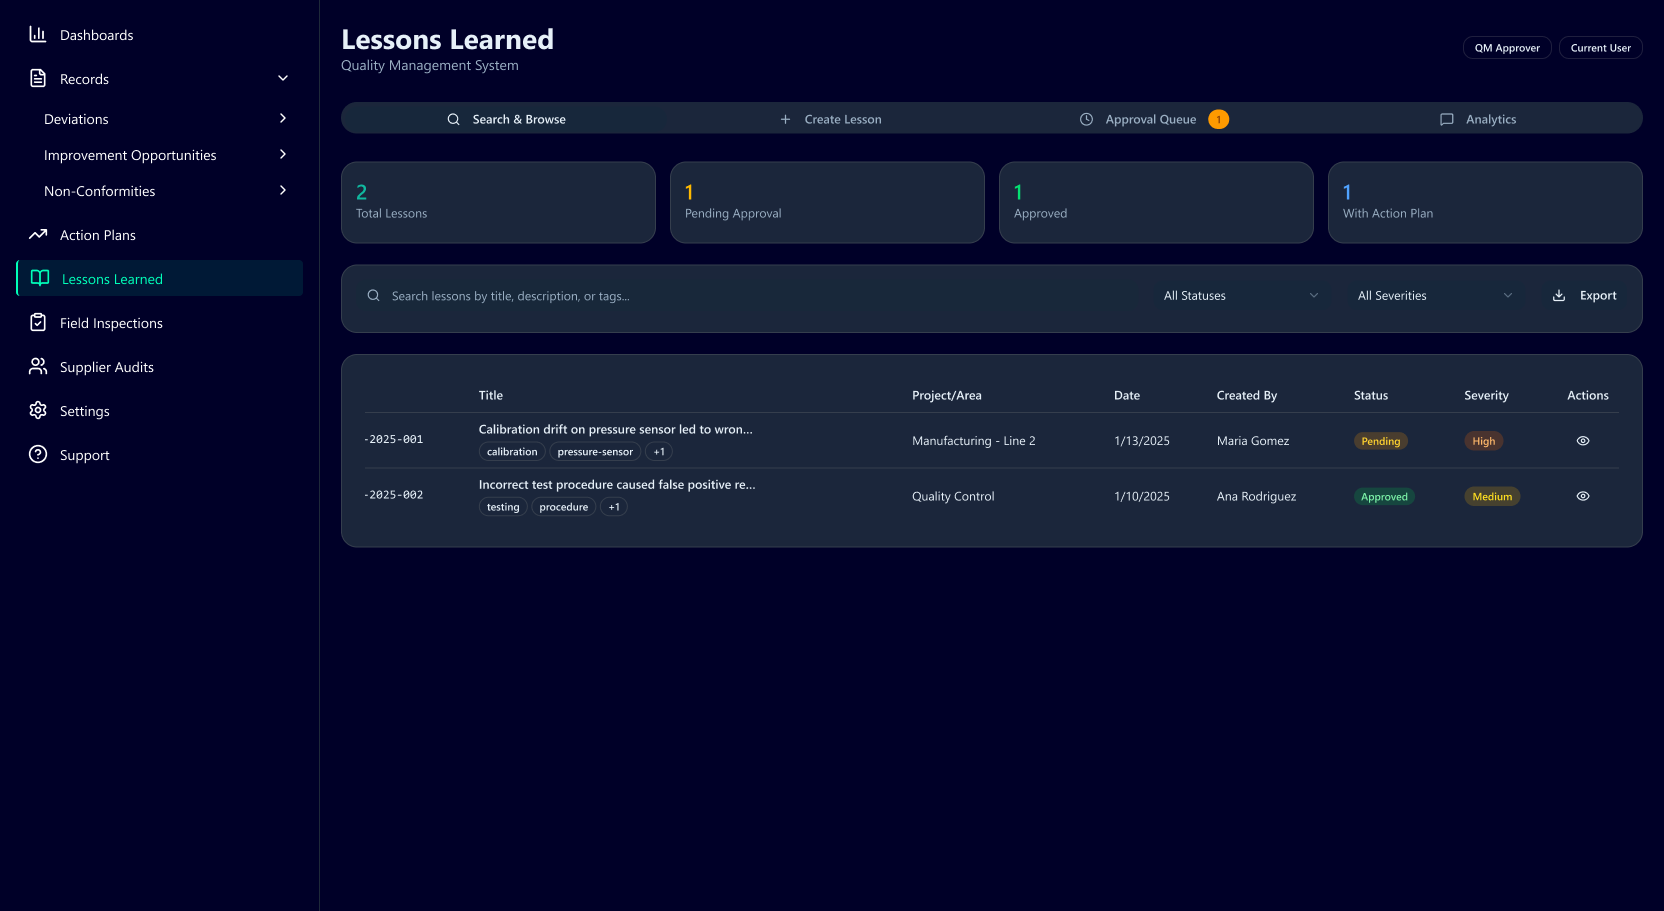Click the Export download icon

pyautogui.click(x=1559, y=296)
